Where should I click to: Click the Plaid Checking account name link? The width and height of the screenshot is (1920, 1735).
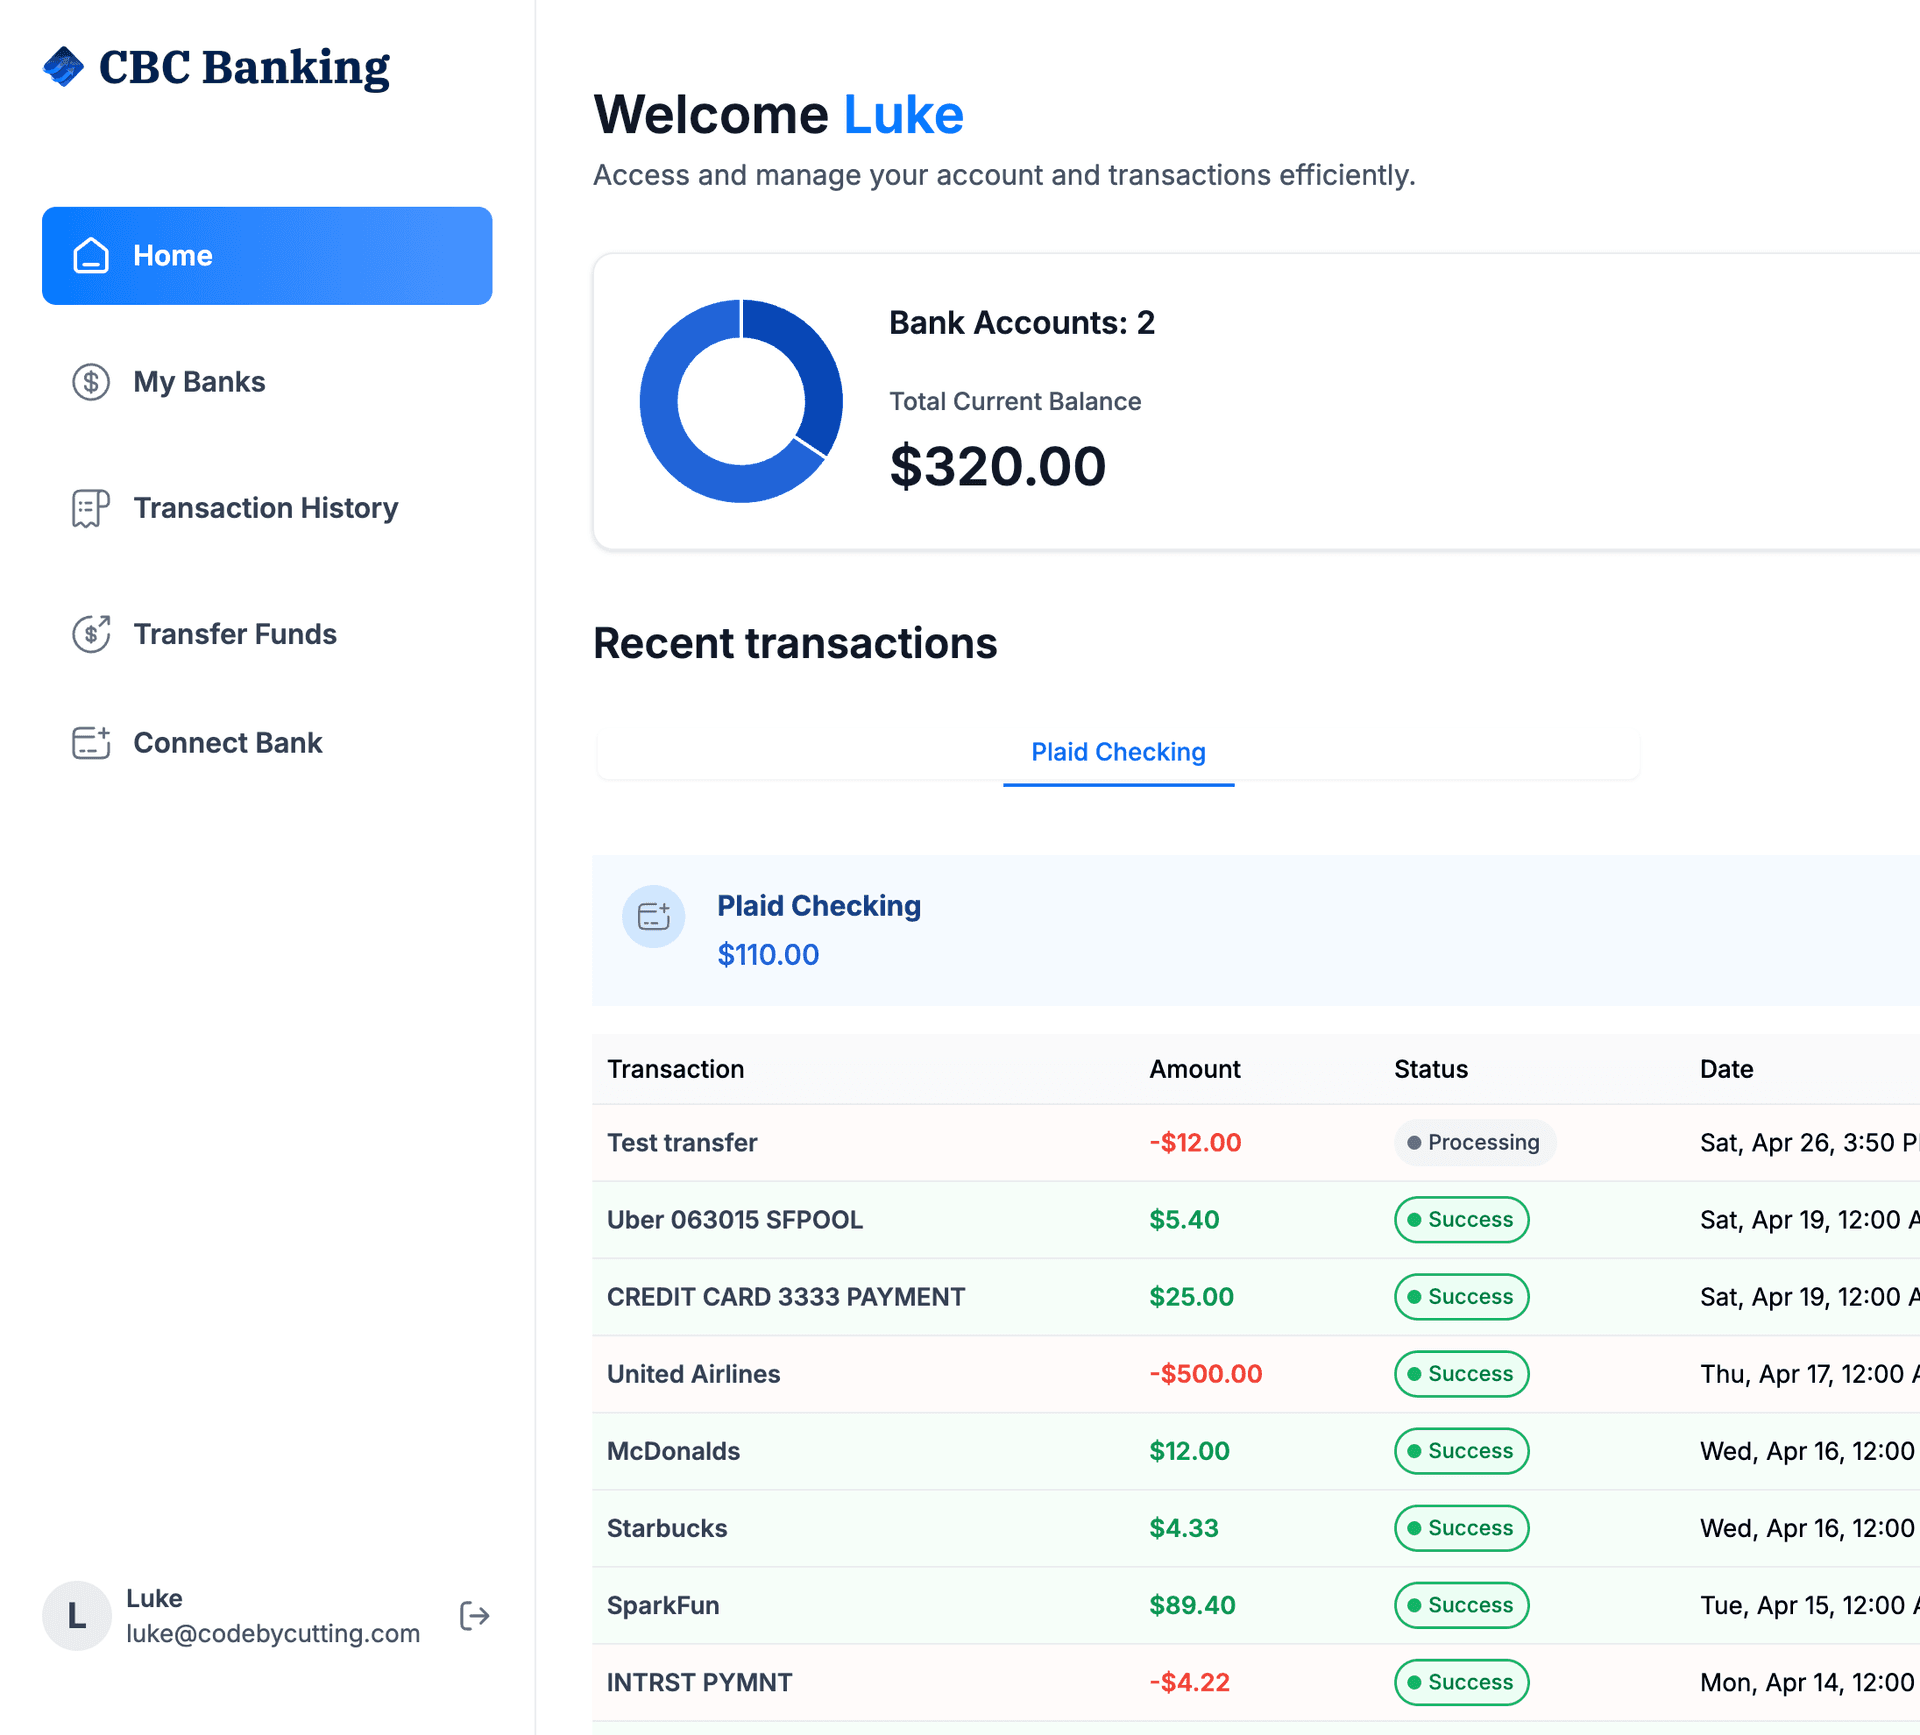click(x=818, y=906)
